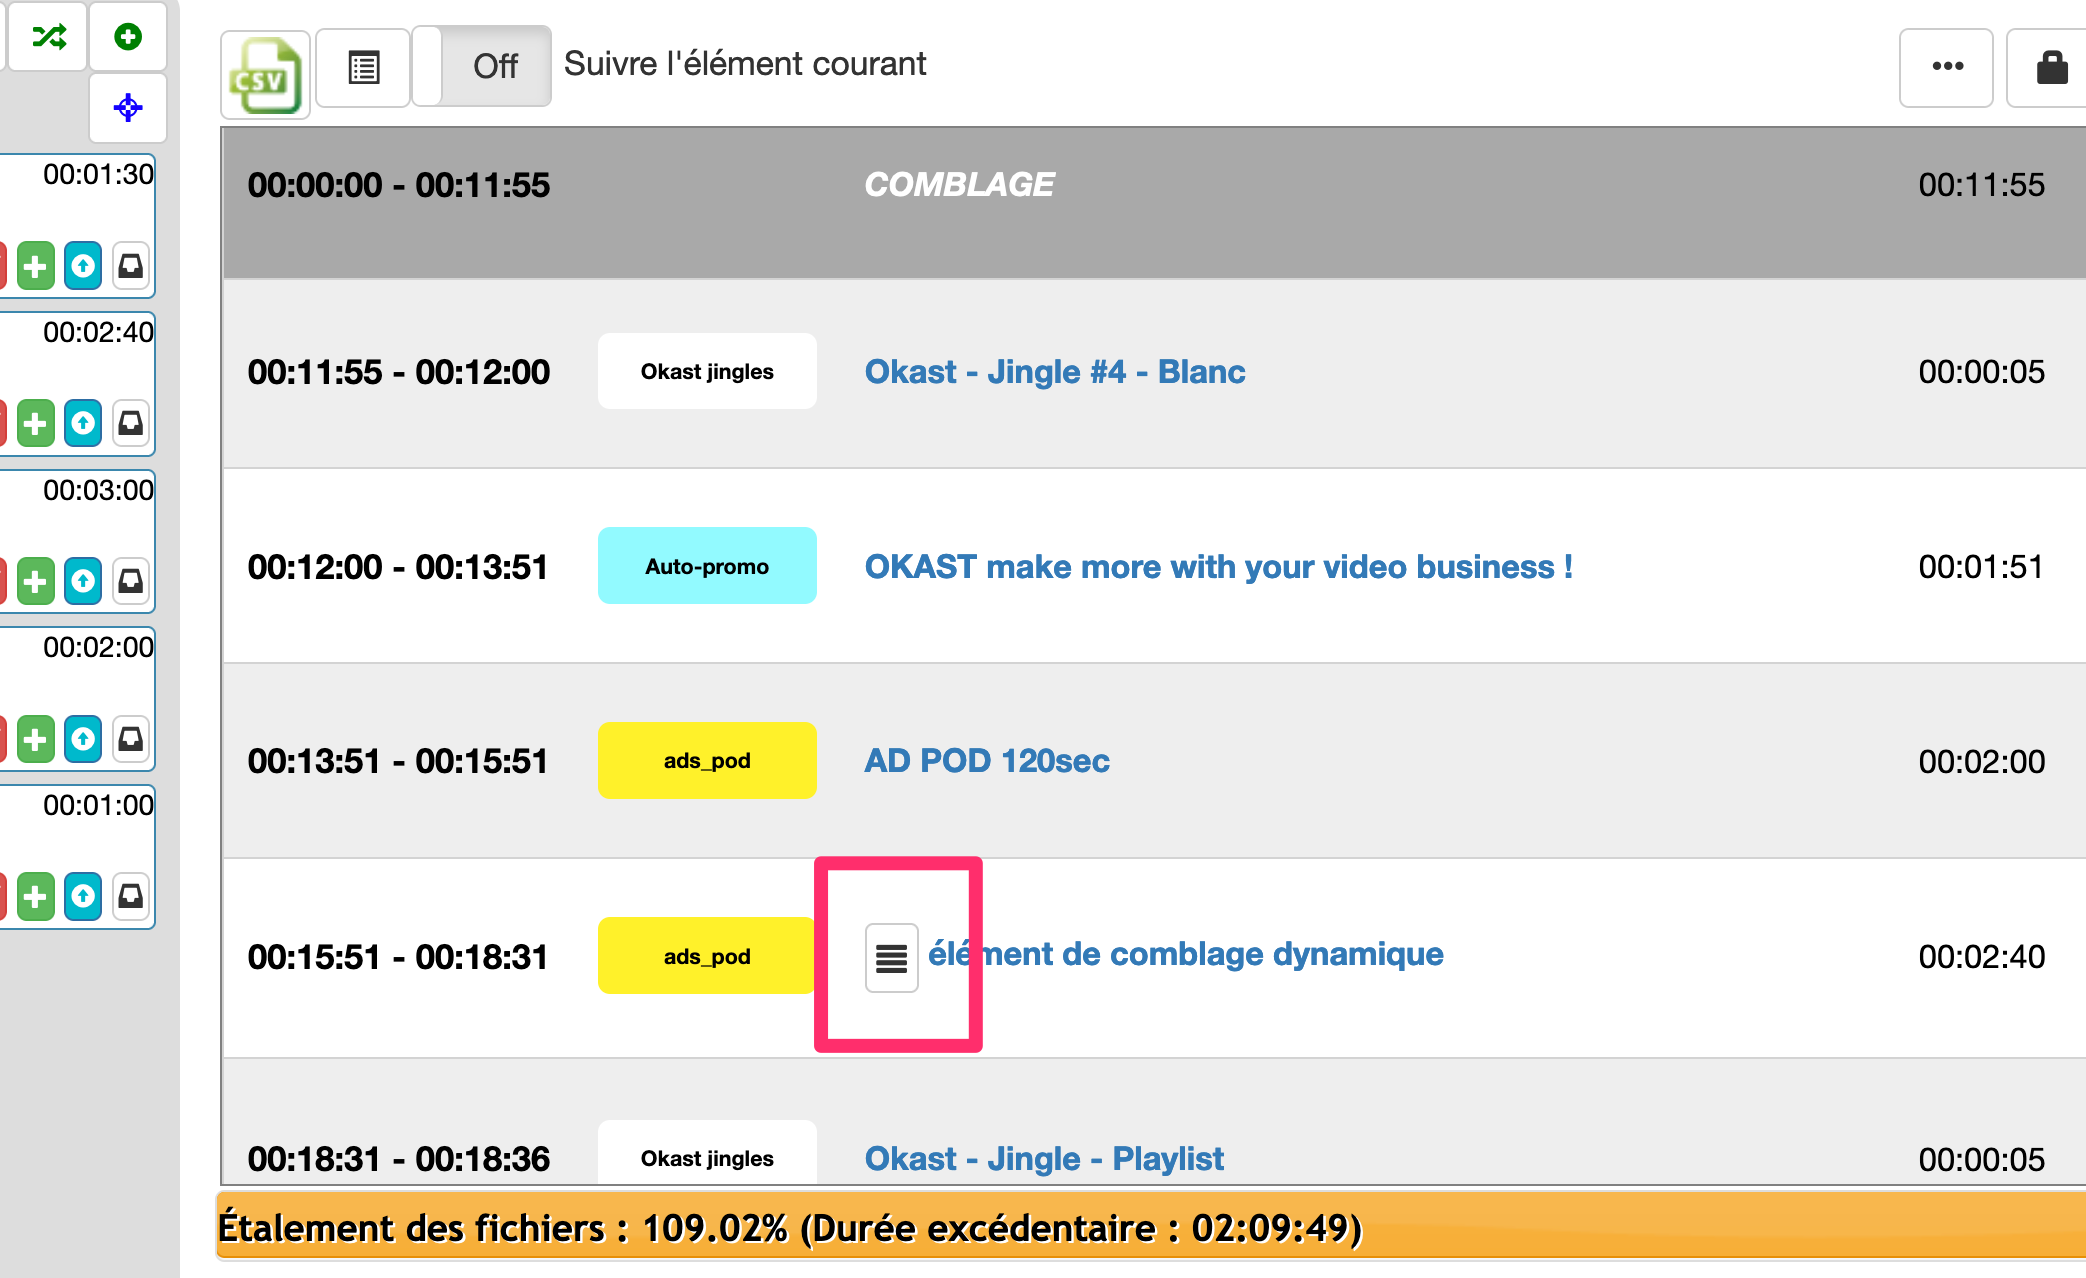Image resolution: width=2086 pixels, height=1278 pixels.
Task: Click the blue crosshair target icon
Action: point(128,107)
